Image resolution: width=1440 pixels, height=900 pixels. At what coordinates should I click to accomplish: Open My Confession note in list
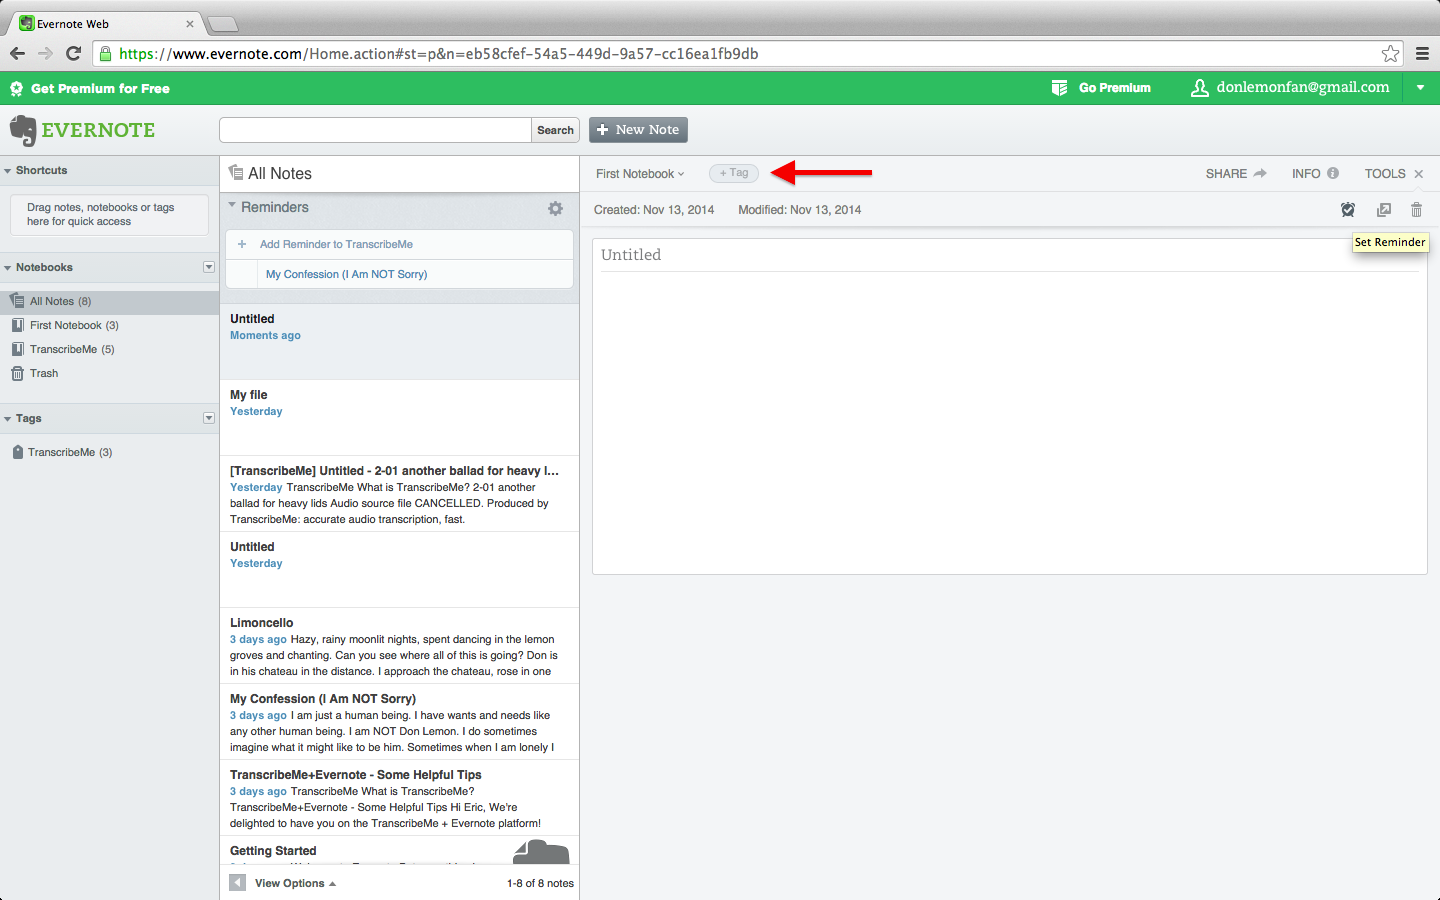[399, 722]
